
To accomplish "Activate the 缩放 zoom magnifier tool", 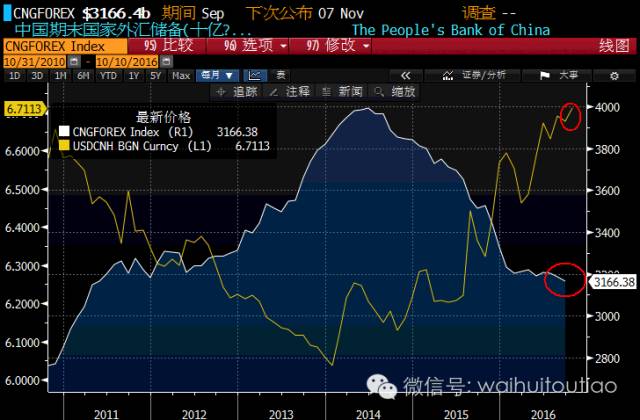I will click(395, 92).
